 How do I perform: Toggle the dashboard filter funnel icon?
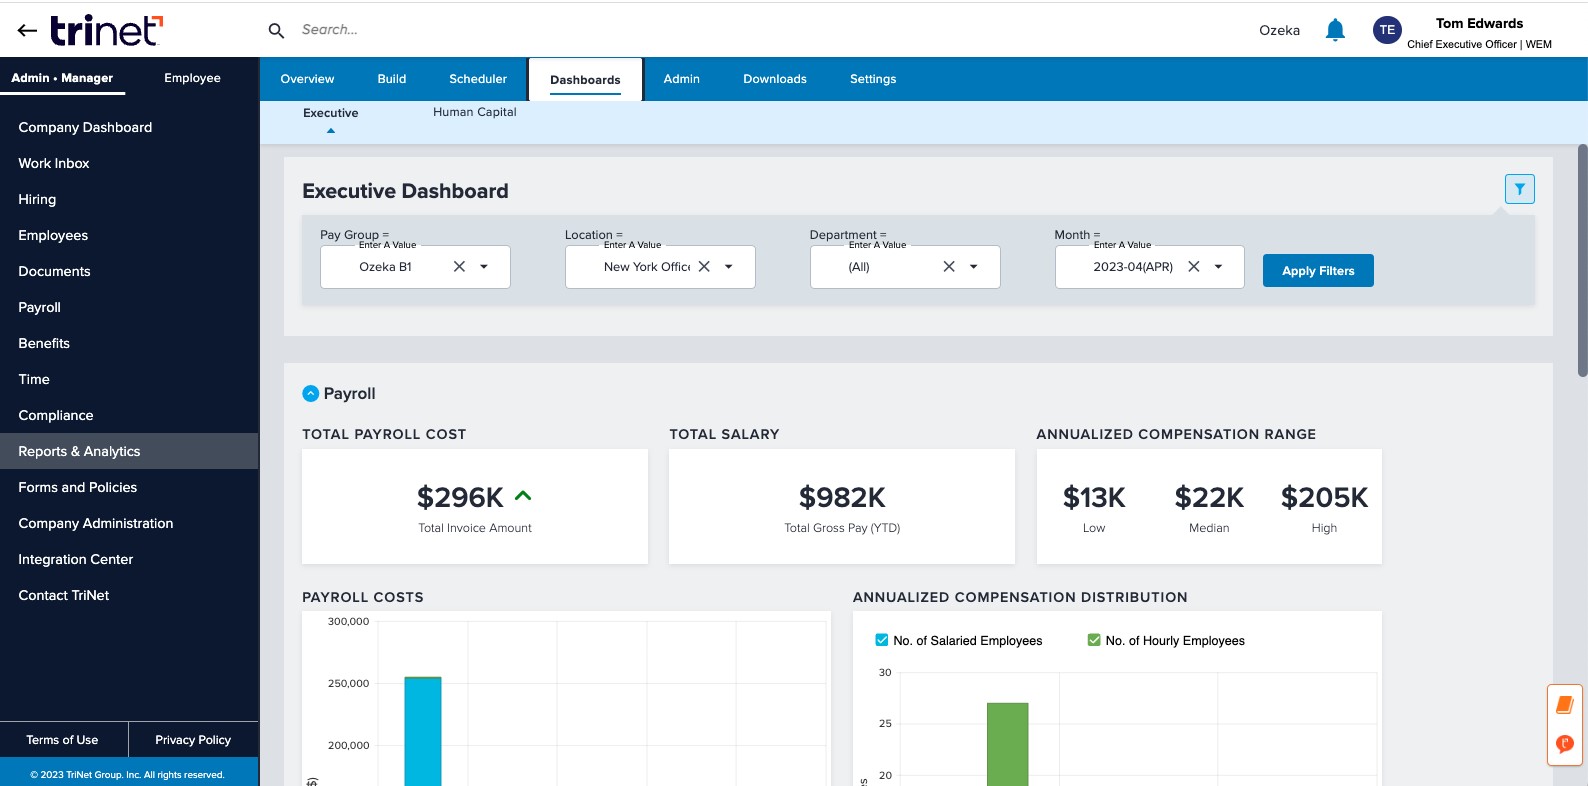(x=1520, y=189)
